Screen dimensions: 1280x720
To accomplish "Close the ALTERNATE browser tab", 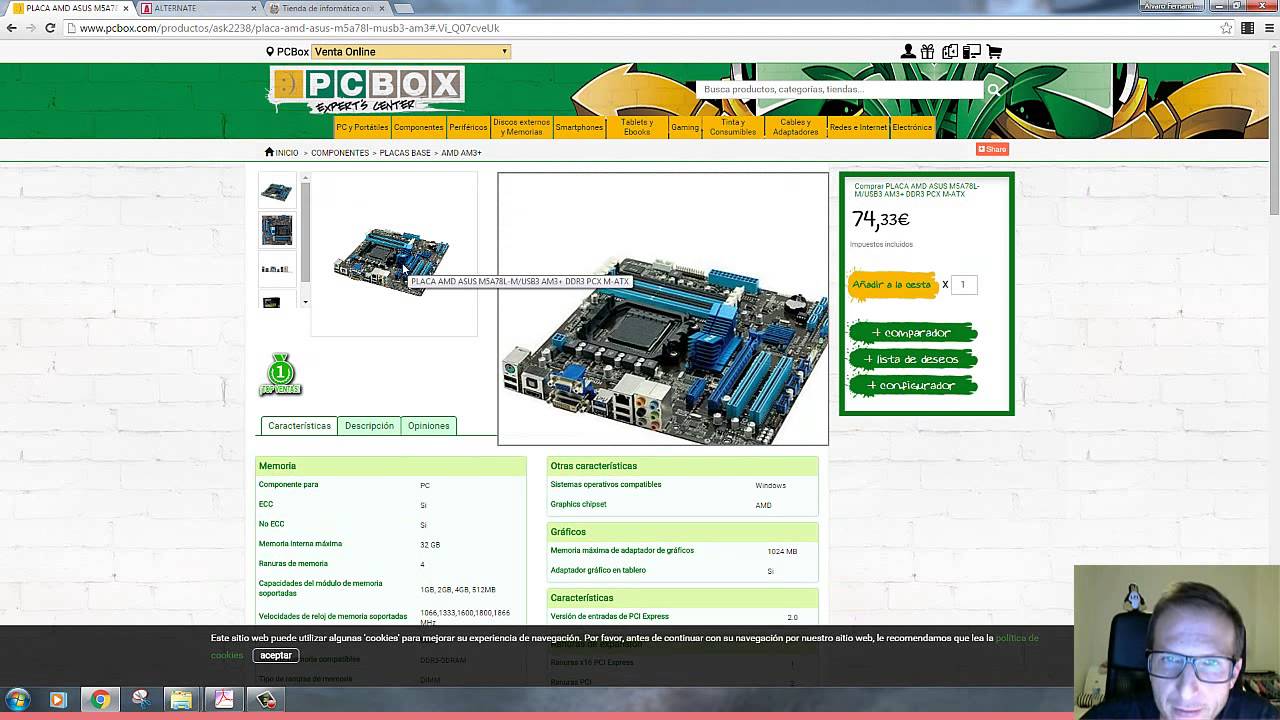I will [254, 8].
